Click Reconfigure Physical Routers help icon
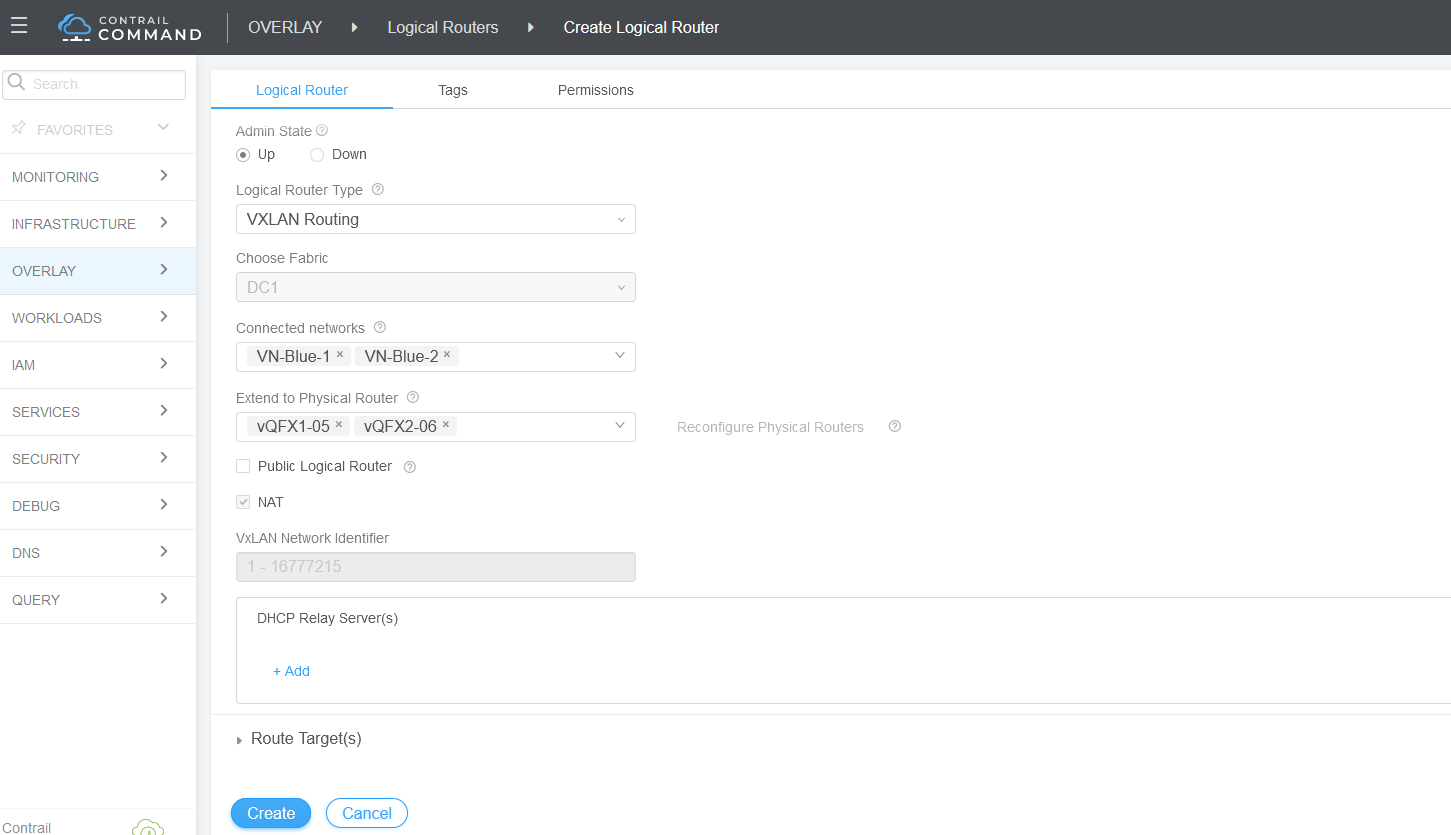The height and width of the screenshot is (835, 1451). (895, 426)
